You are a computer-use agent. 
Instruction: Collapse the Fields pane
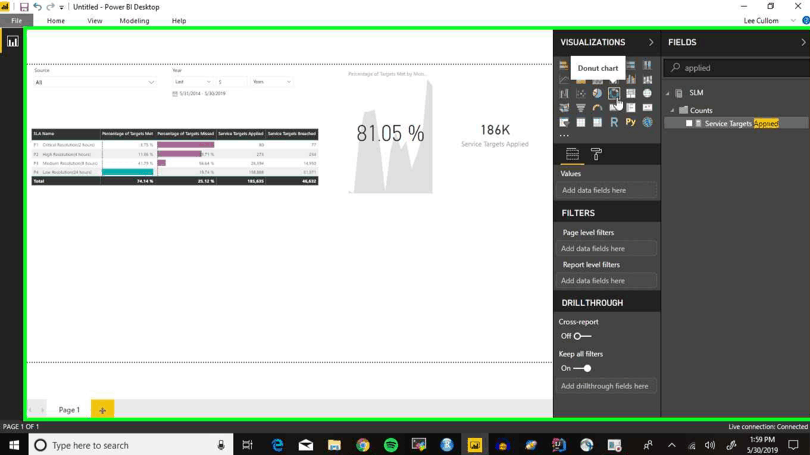[803, 42]
